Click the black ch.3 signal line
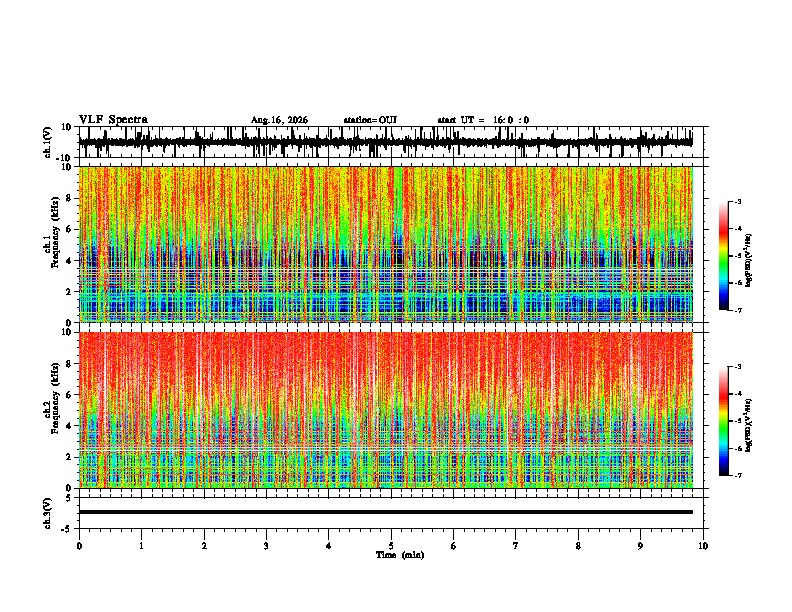This screenshot has width=792, height=612. coord(385,512)
